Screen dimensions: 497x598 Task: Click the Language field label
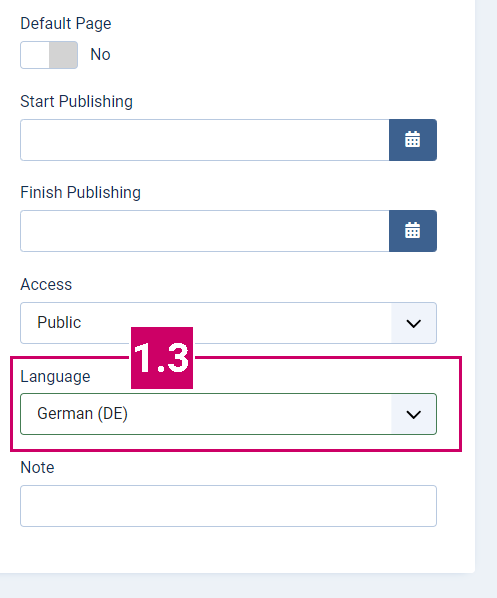click(55, 377)
